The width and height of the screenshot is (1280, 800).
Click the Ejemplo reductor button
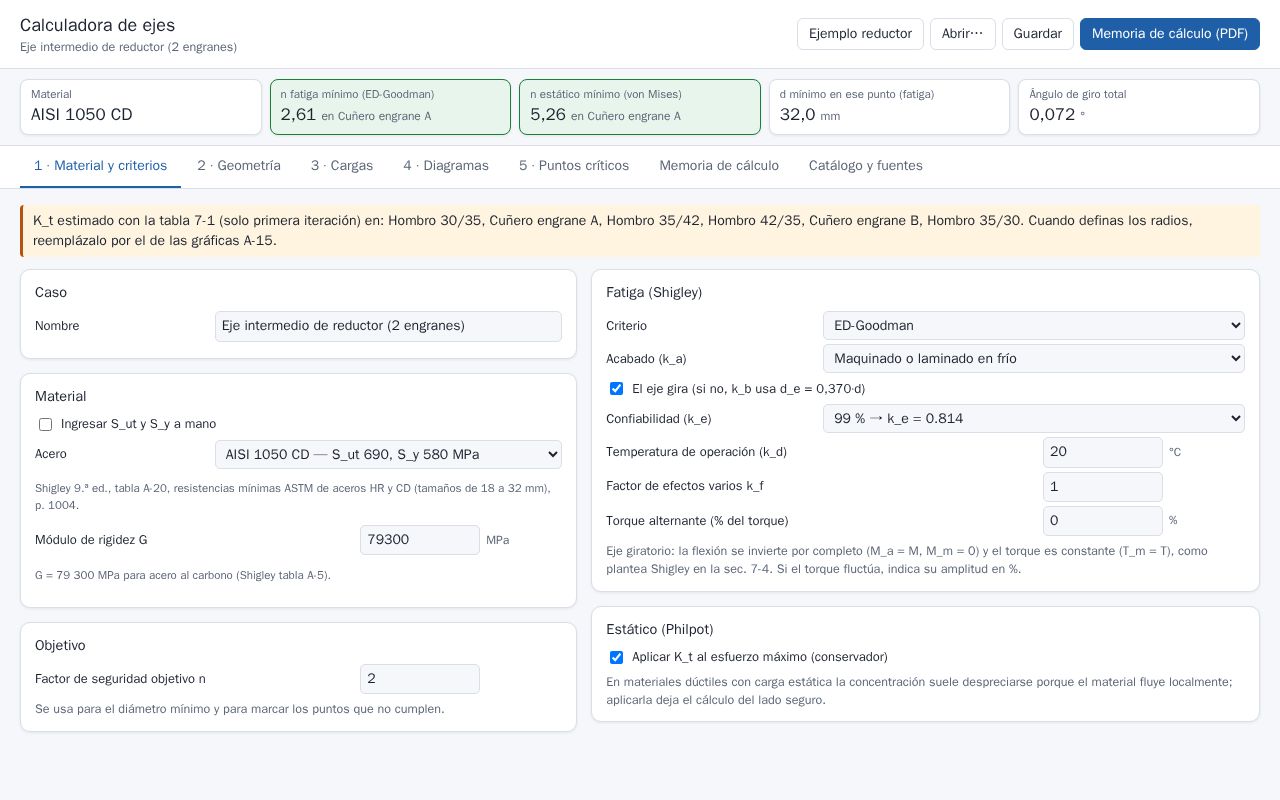pyautogui.click(x=860, y=34)
